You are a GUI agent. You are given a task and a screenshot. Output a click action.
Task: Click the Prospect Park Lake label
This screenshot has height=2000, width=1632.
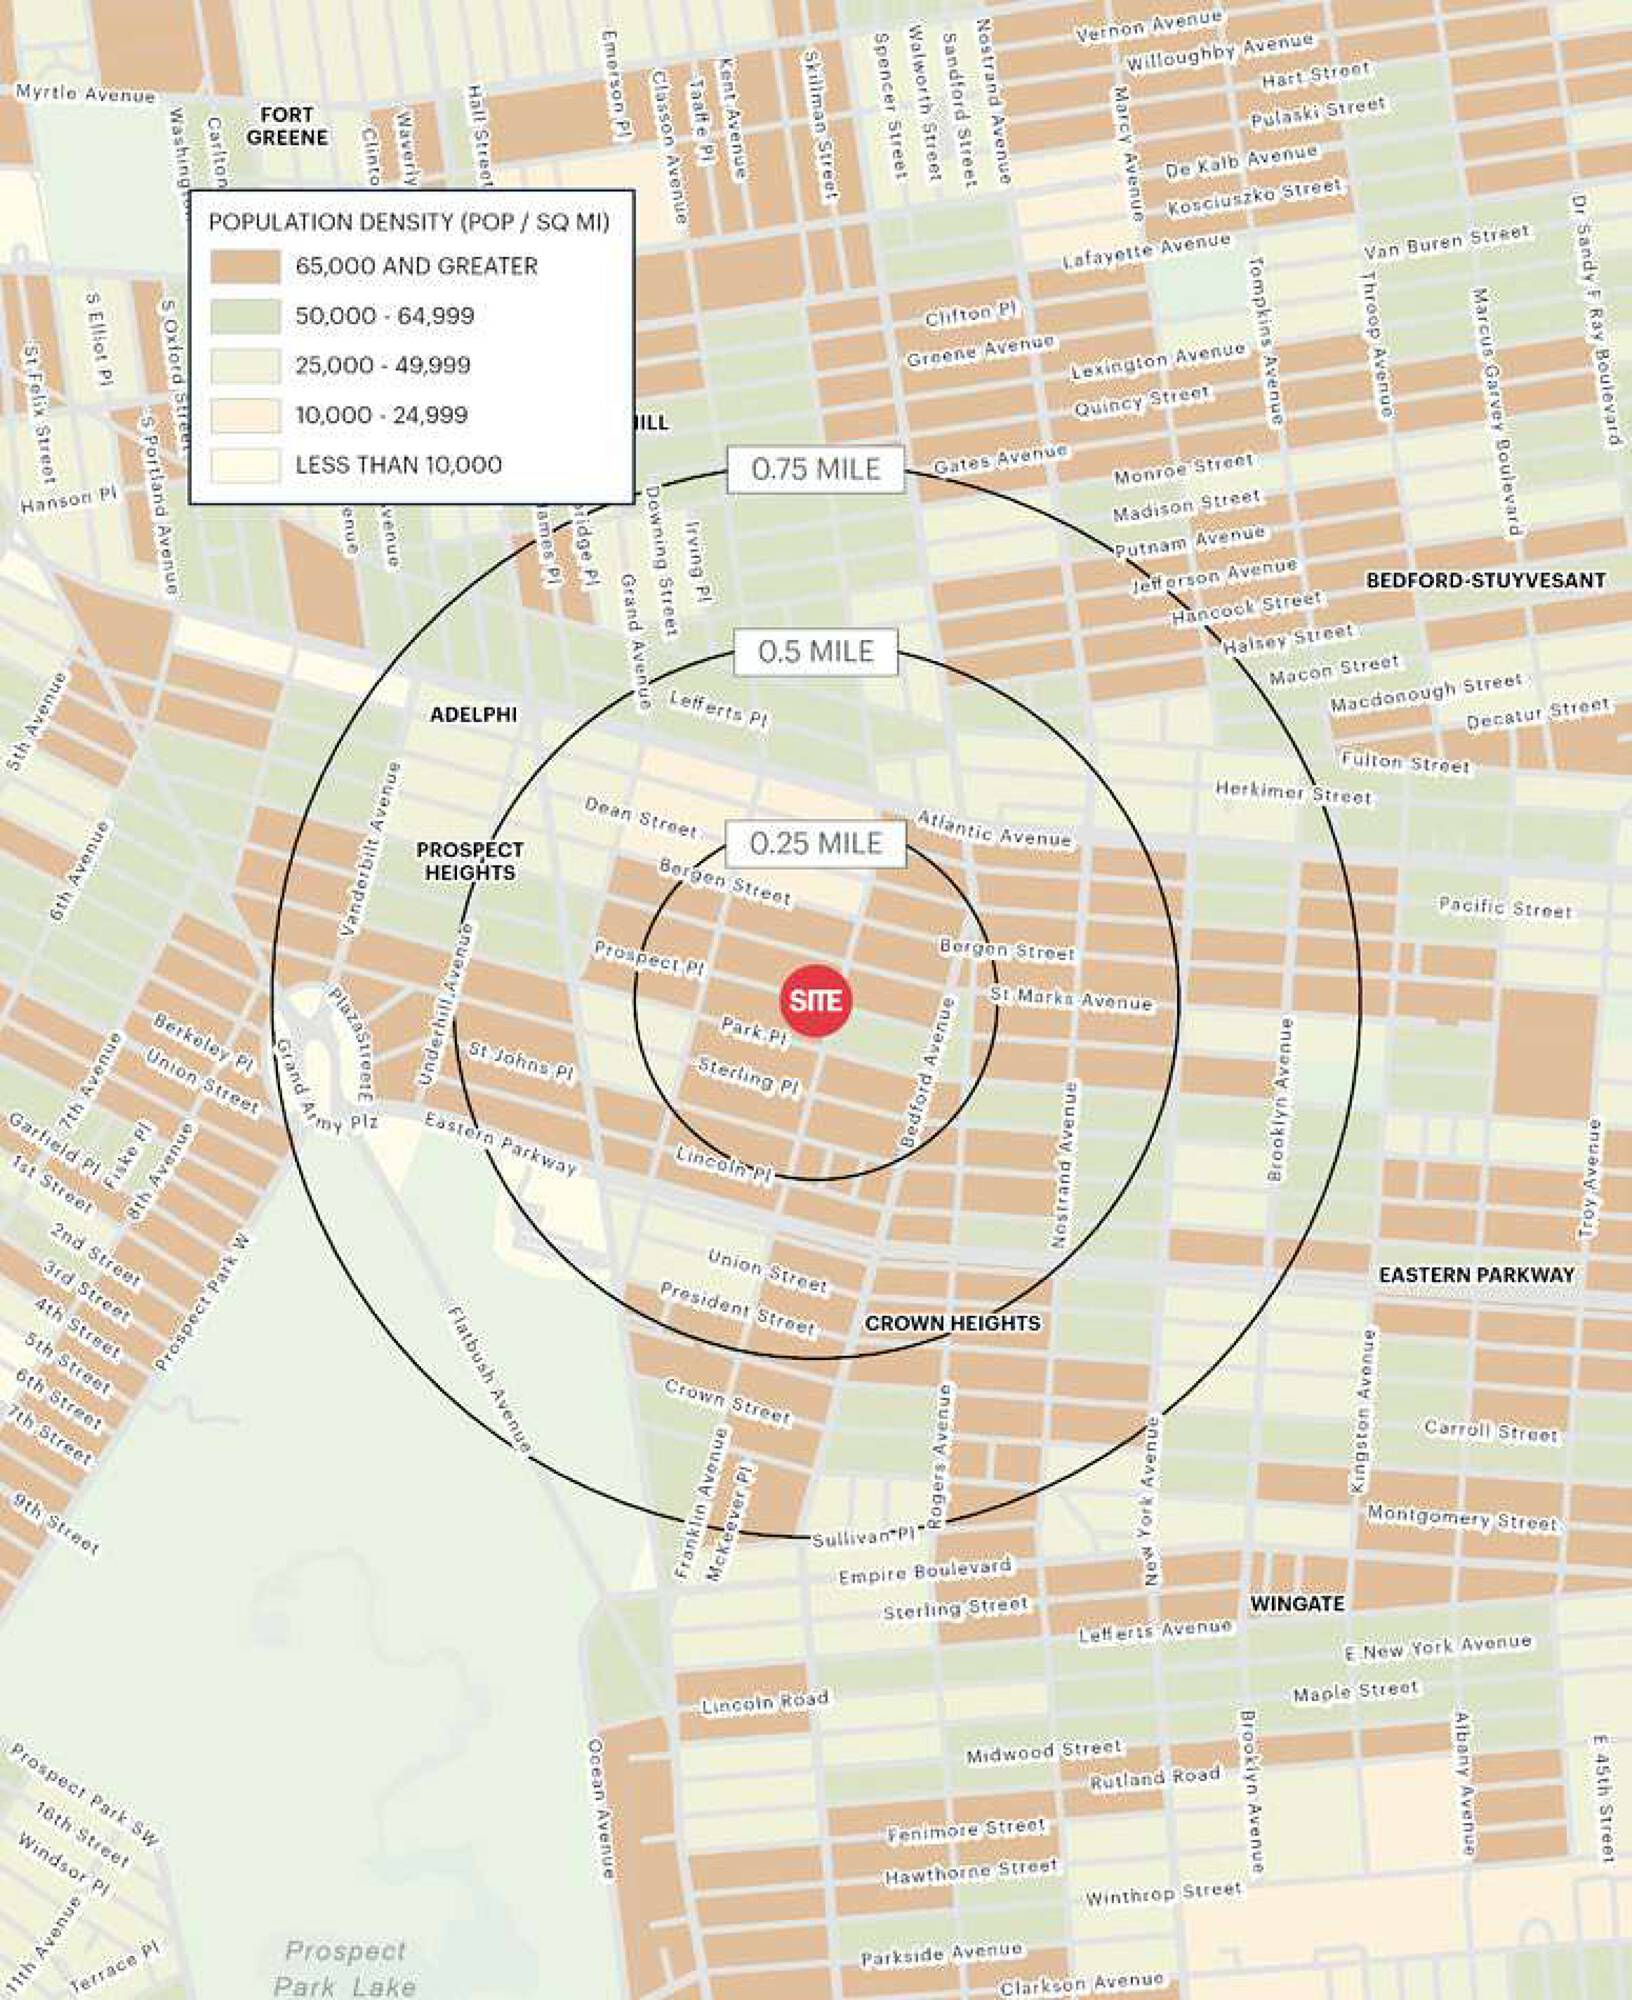click(345, 1965)
